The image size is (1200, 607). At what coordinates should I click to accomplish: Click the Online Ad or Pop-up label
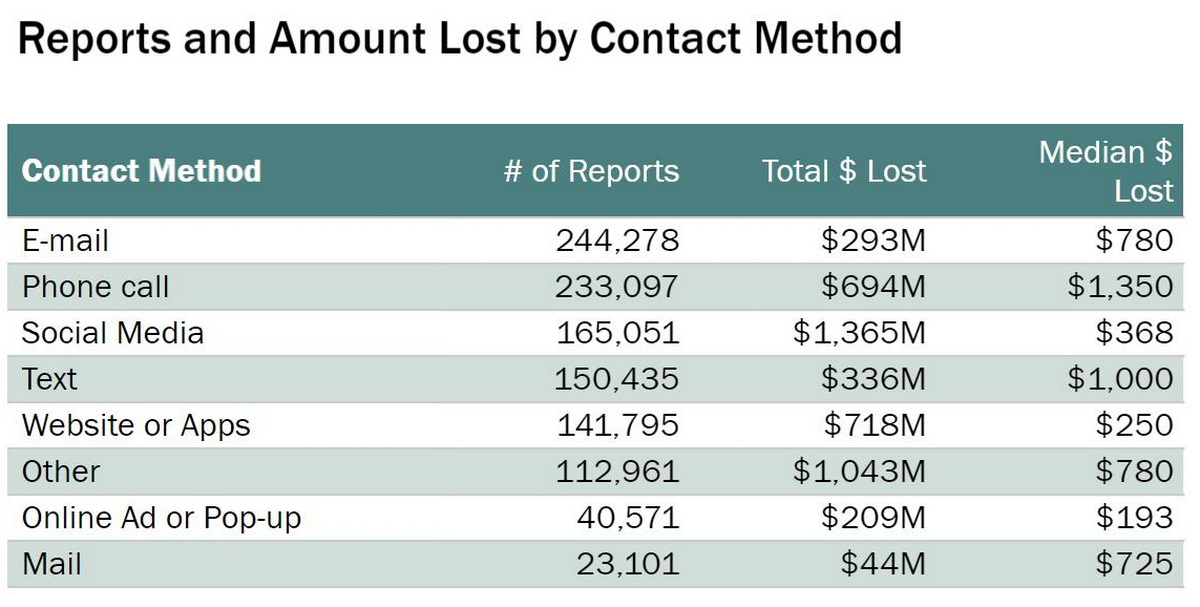[161, 518]
